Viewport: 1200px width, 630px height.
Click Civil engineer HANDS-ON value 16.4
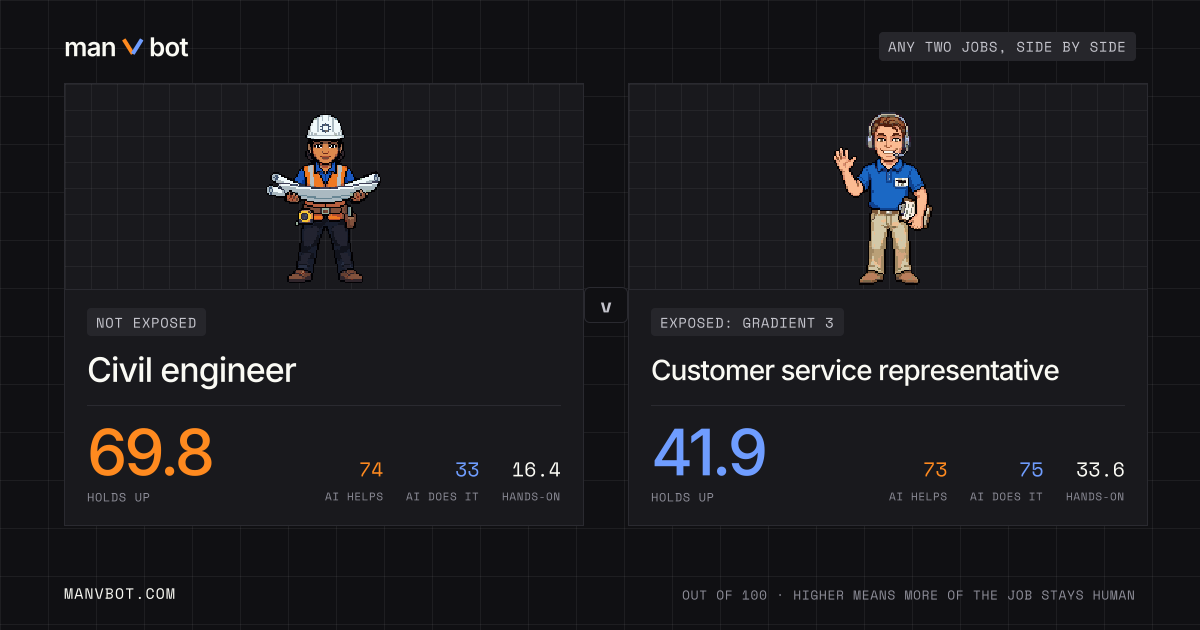[x=536, y=470]
